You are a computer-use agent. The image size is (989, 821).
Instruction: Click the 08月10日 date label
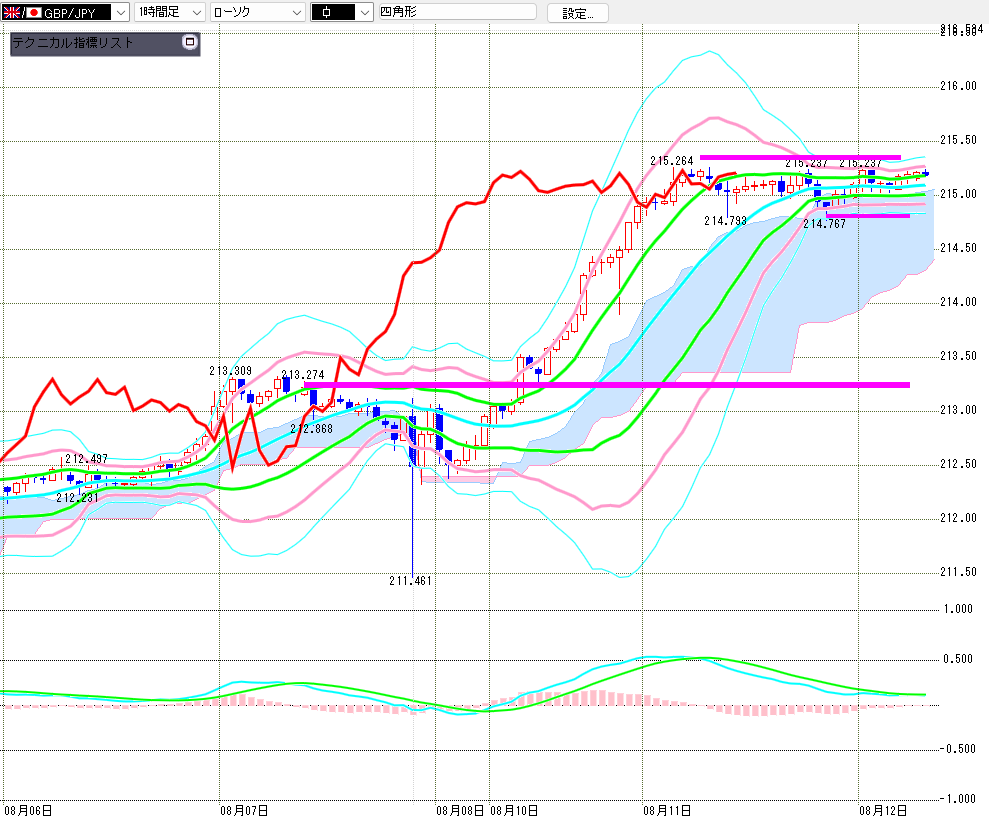click(514, 810)
